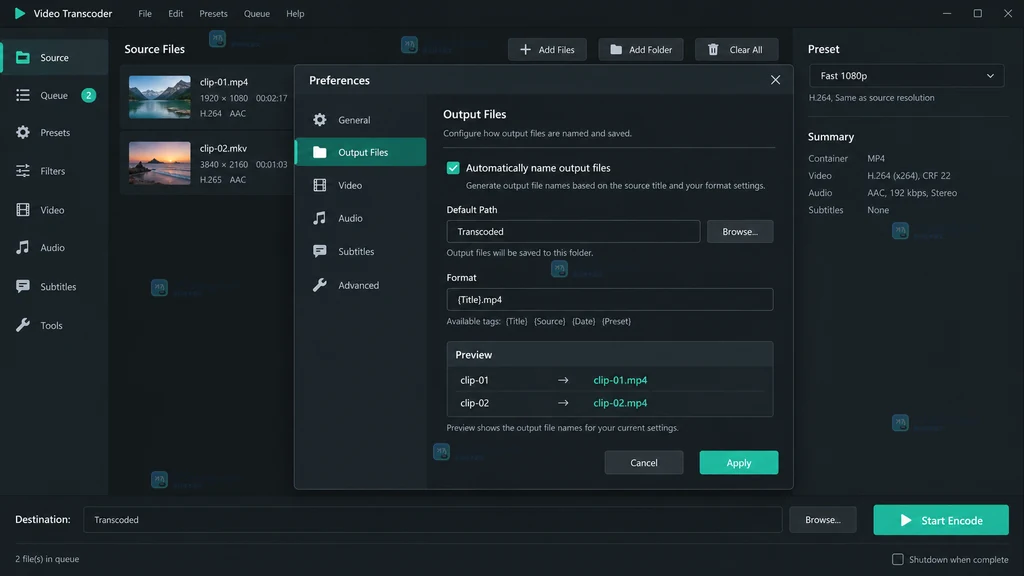Click the Clear All trash icon

point(713,50)
